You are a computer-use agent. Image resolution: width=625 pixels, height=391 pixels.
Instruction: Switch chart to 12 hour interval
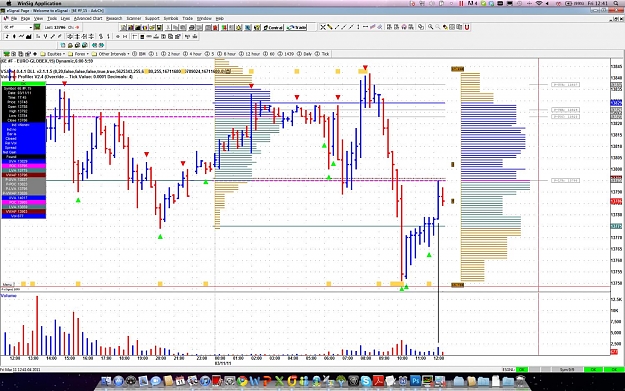click(x=250, y=54)
